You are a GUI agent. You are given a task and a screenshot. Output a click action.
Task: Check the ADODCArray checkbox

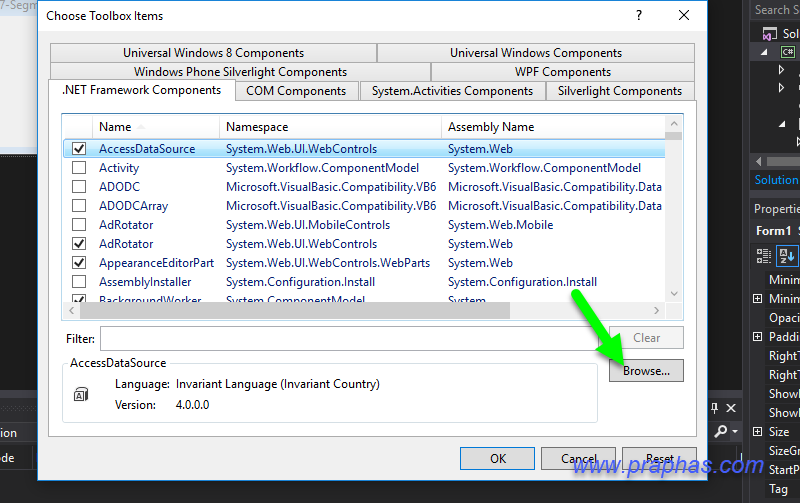tap(79, 206)
